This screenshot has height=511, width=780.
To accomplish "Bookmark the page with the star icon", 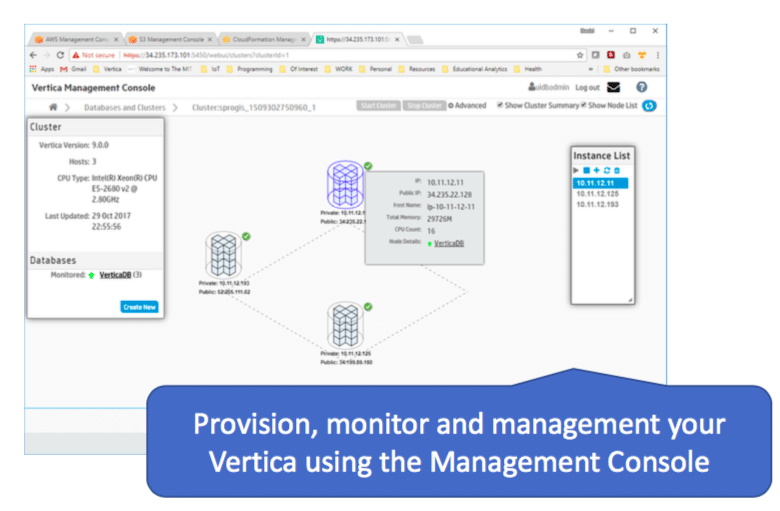I will (x=580, y=55).
